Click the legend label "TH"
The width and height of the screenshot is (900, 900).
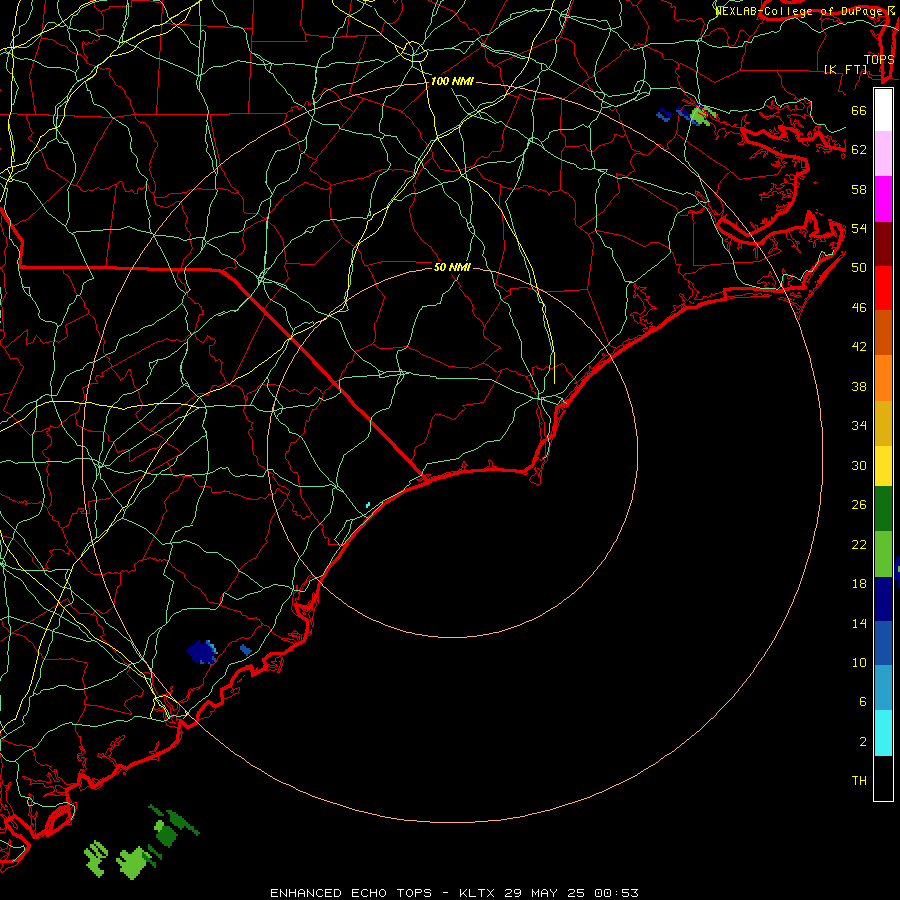[859, 781]
